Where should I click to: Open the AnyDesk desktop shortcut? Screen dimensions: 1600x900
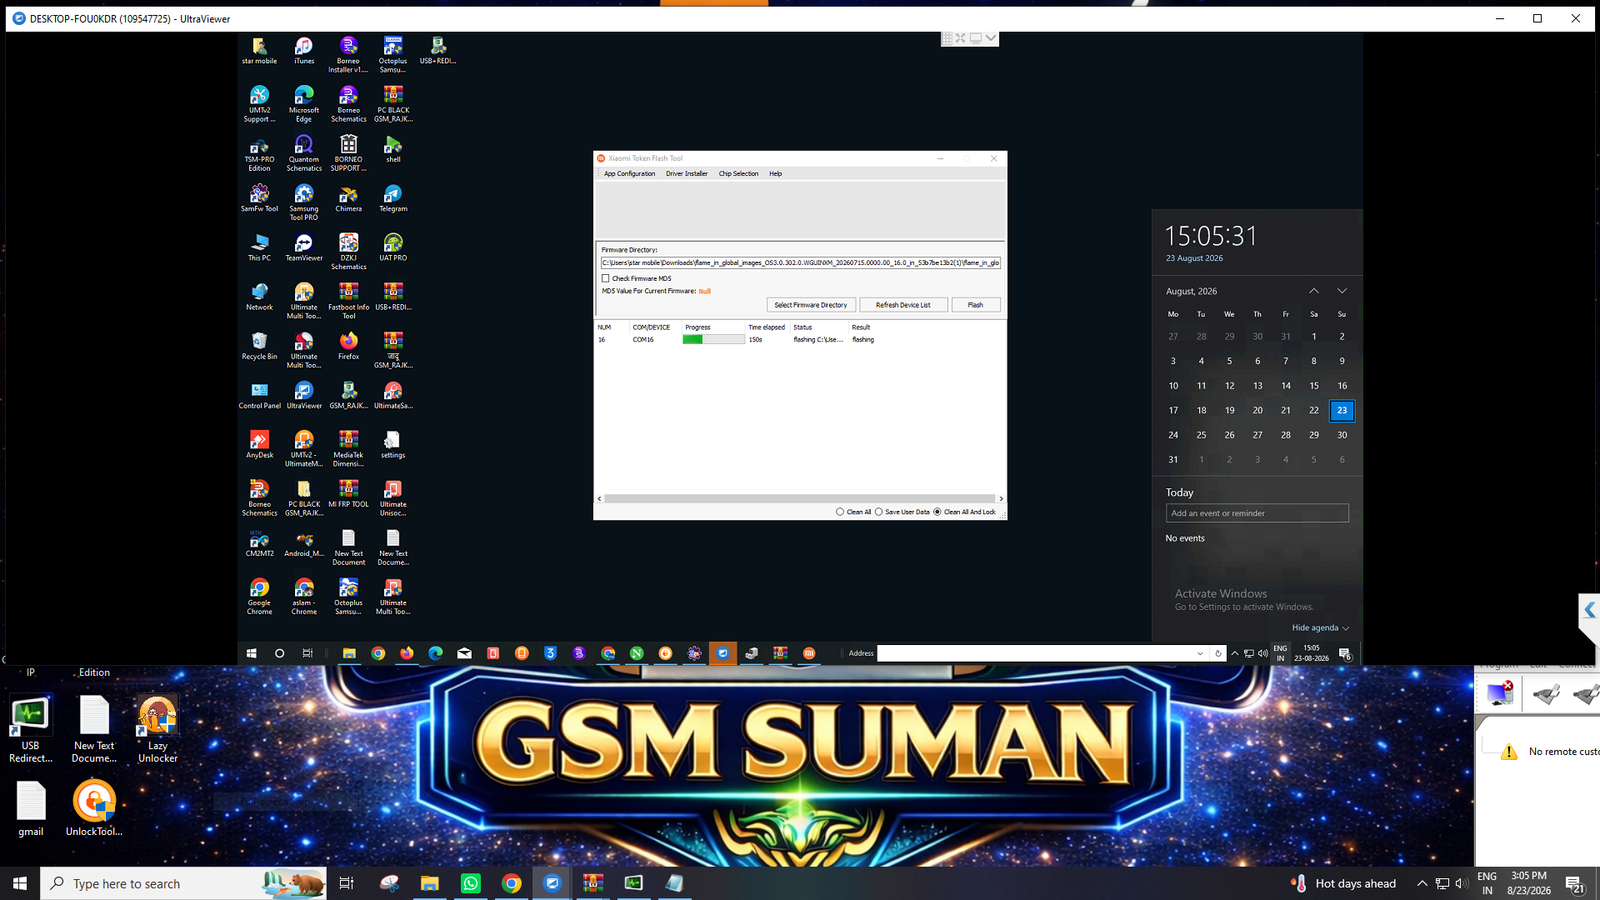coord(259,444)
